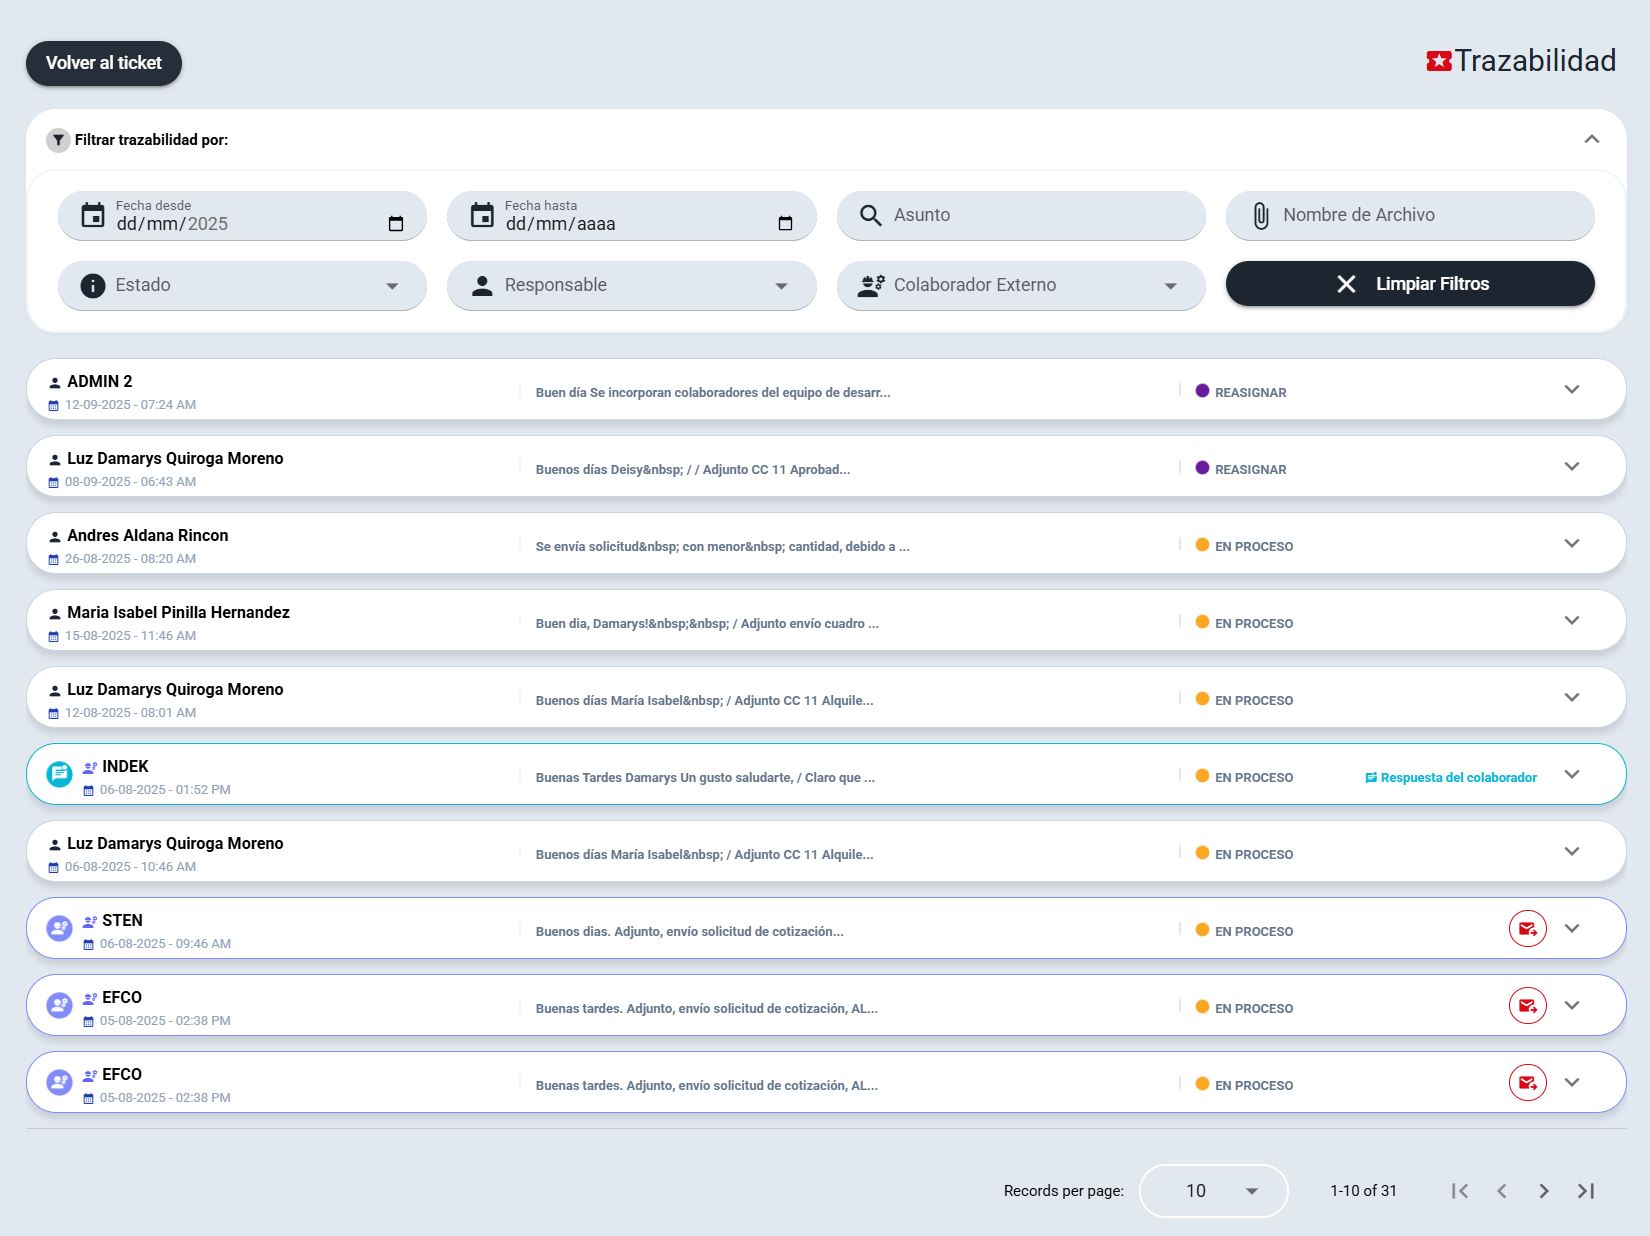Expand the Andres Aldana Rincon entry
The width and height of the screenshot is (1650, 1236).
(x=1571, y=544)
